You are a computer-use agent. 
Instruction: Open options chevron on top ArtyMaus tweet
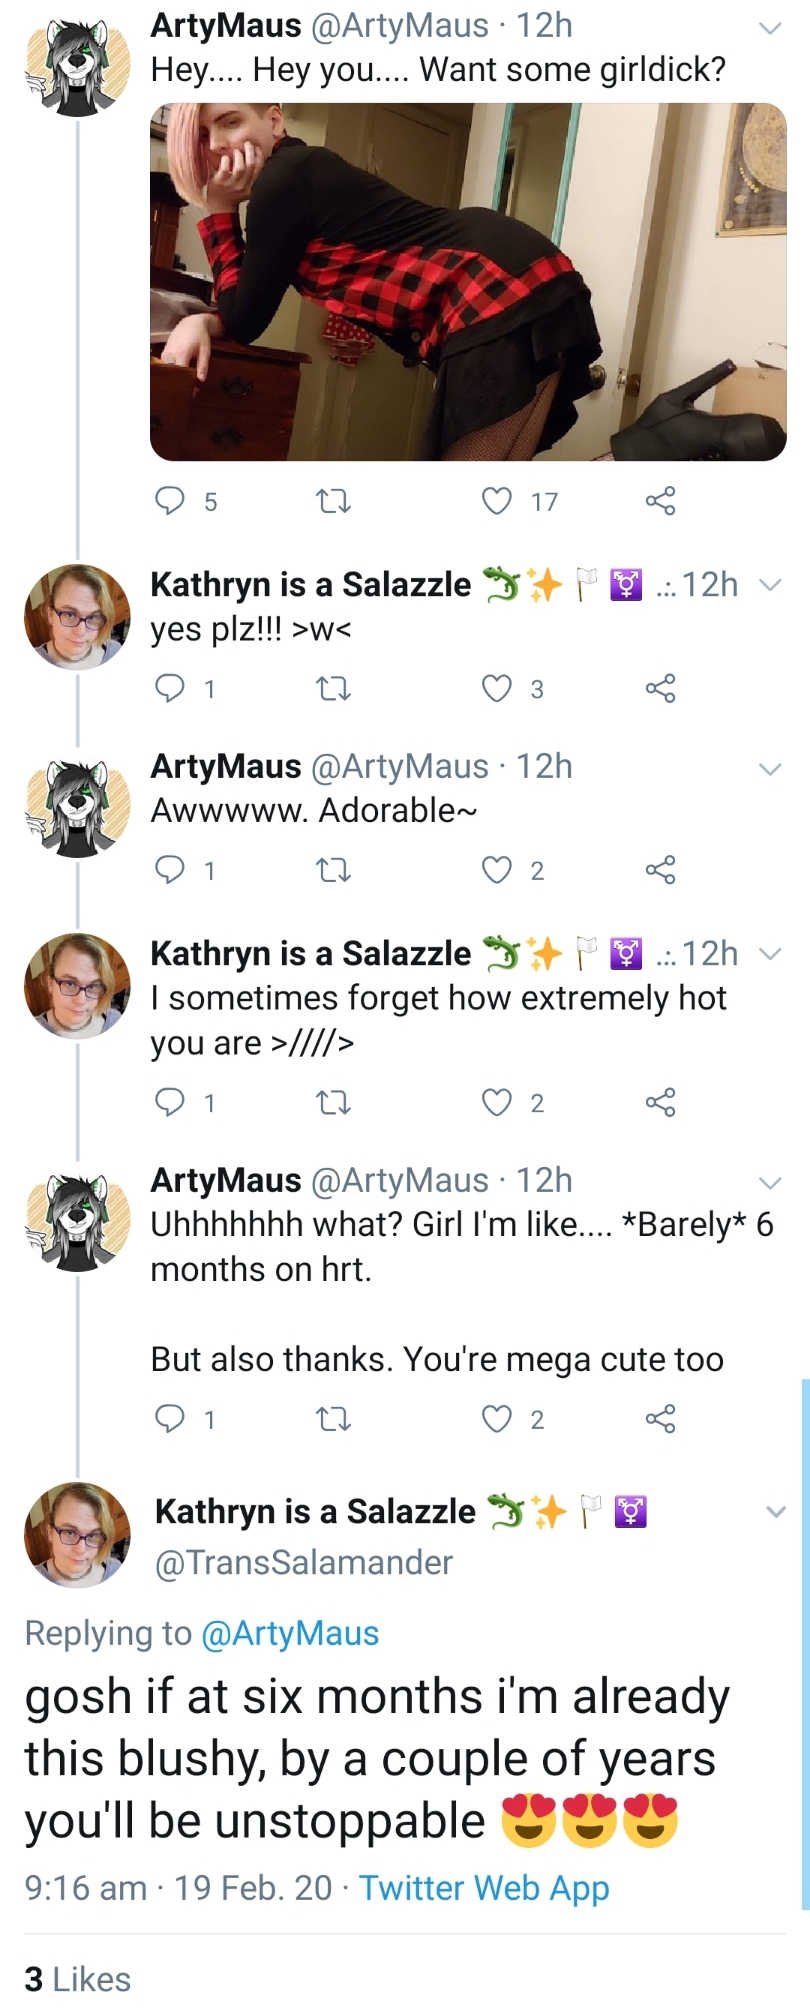coord(769,29)
